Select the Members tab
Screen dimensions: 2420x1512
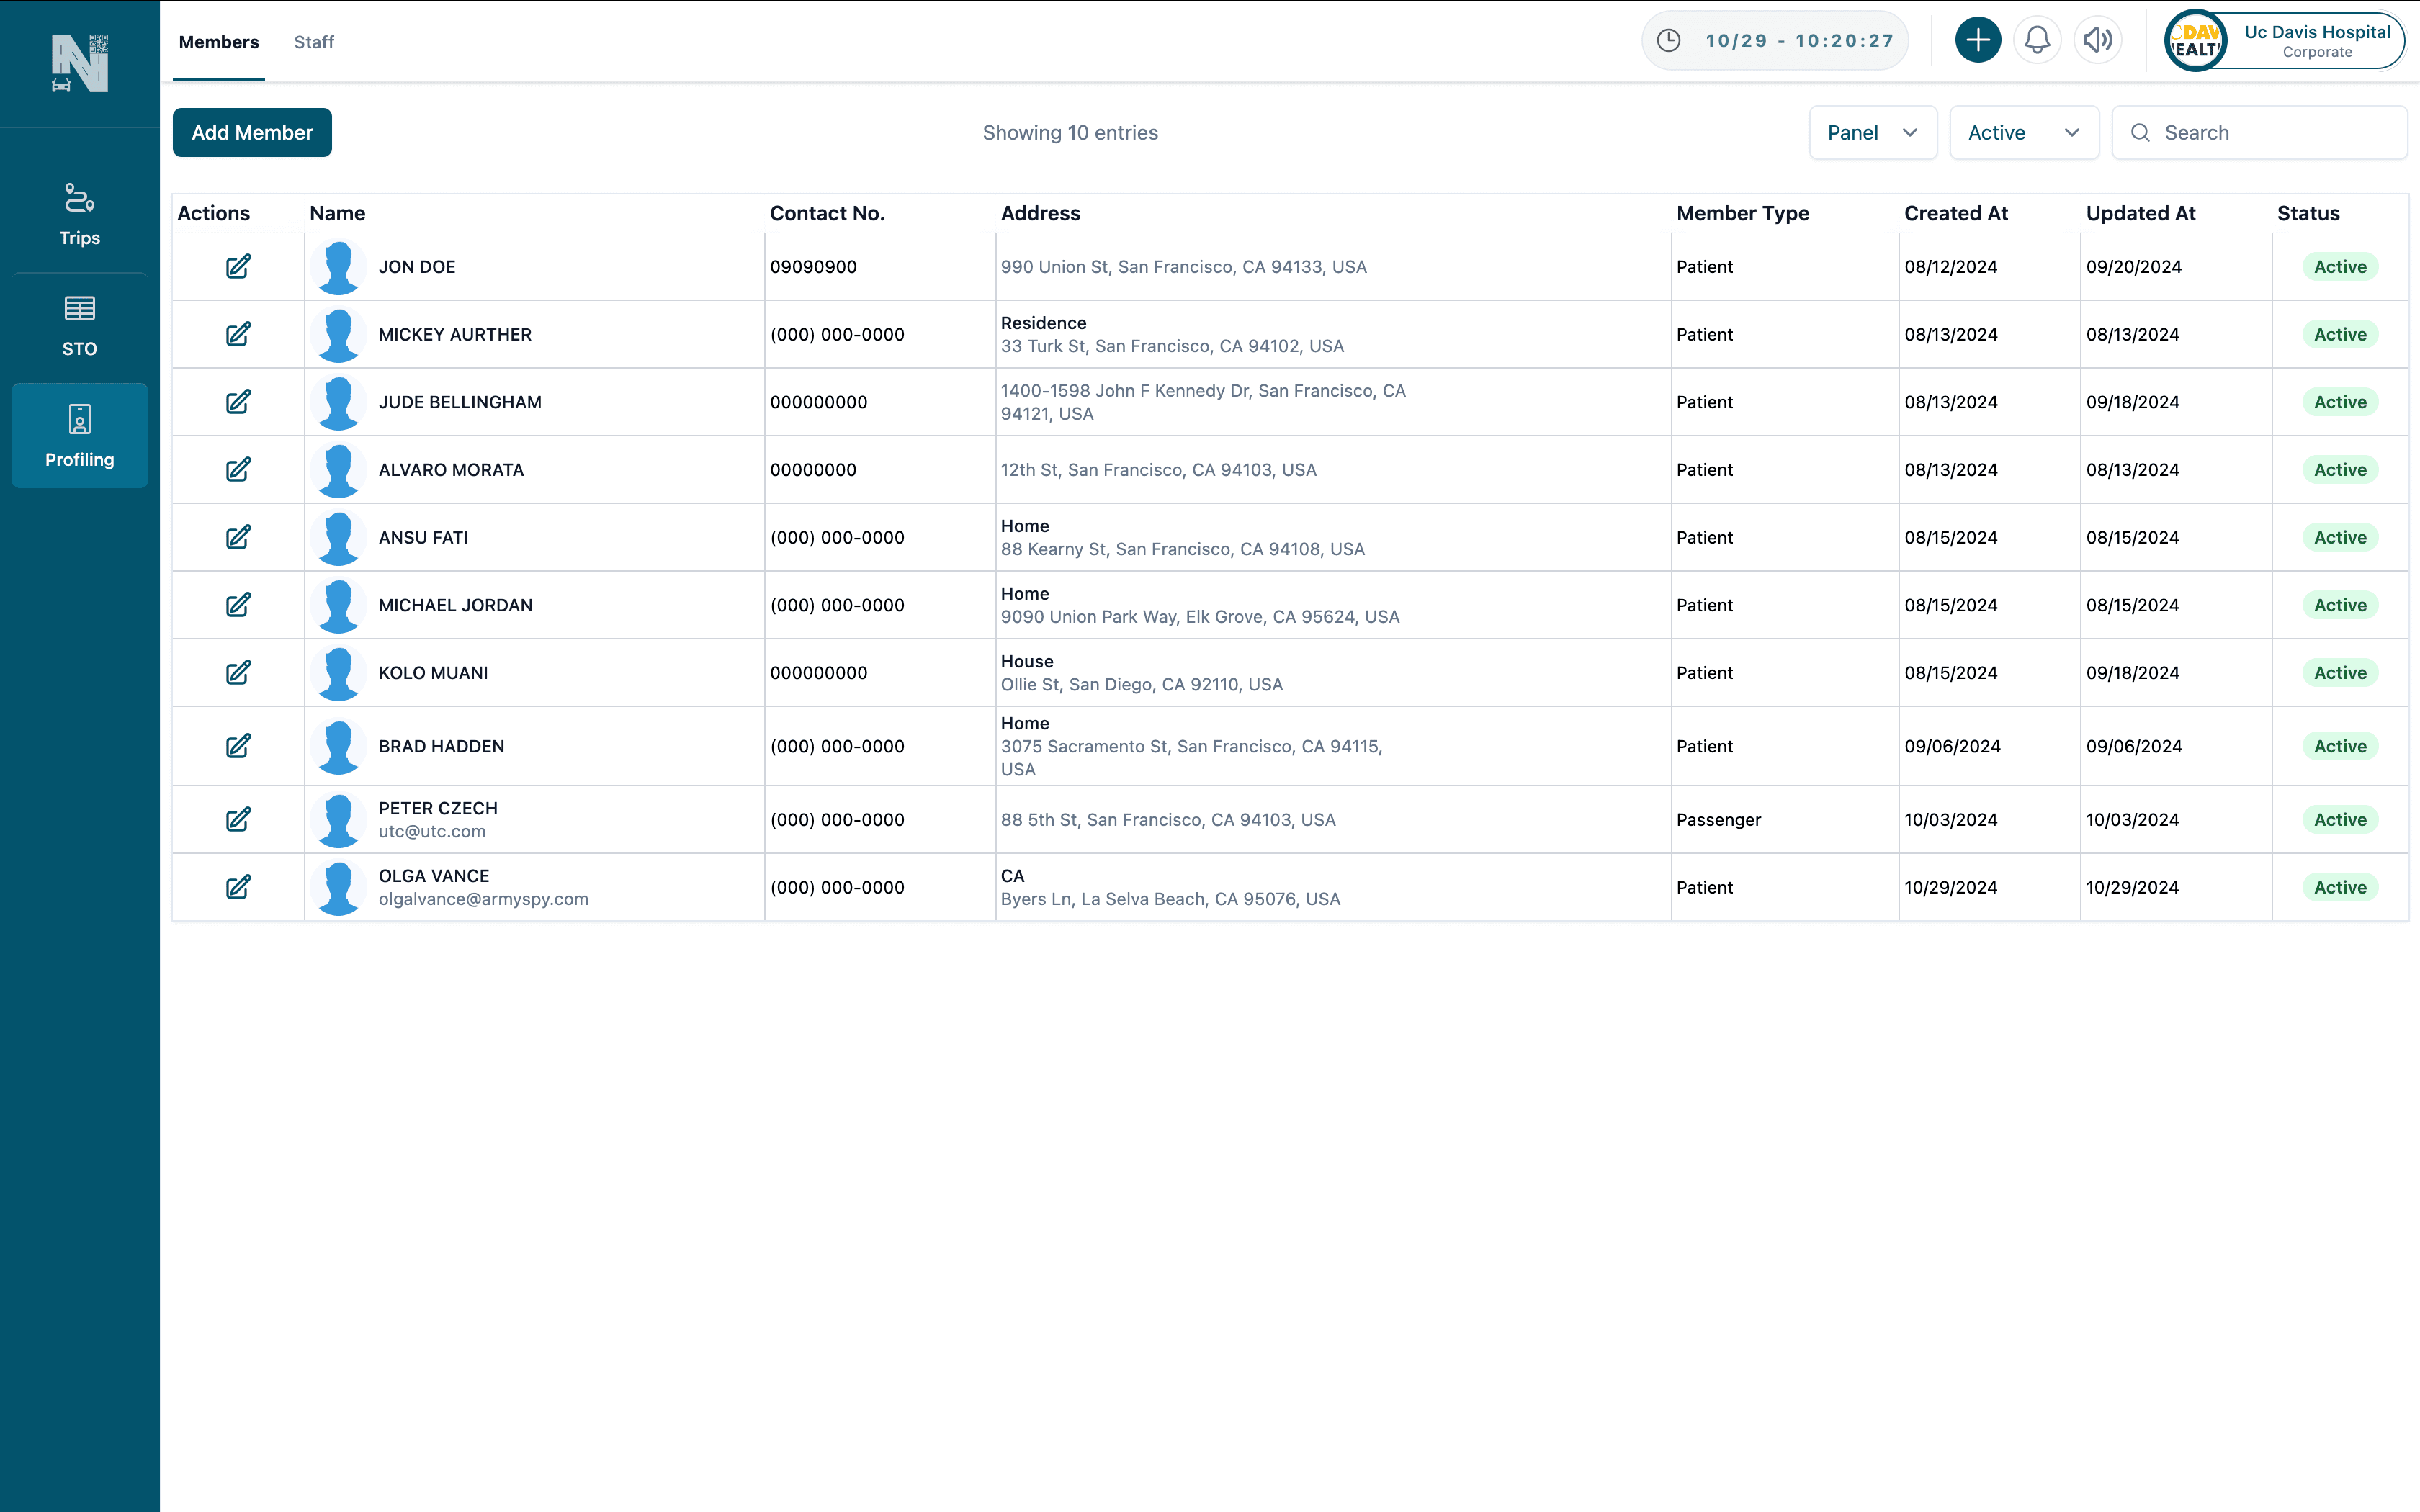click(x=218, y=42)
